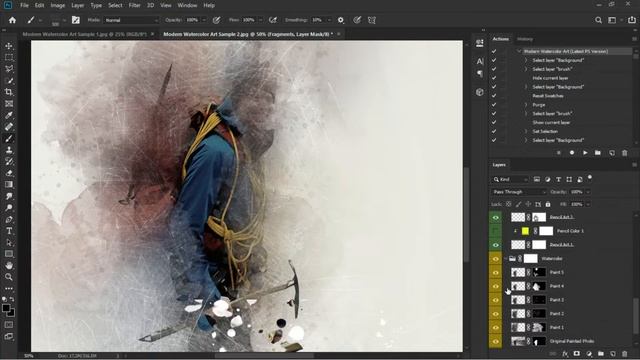Switch to Modern Watercolor Art Sample 1 tab
Viewport: 640px width, 360px height.
84,34
